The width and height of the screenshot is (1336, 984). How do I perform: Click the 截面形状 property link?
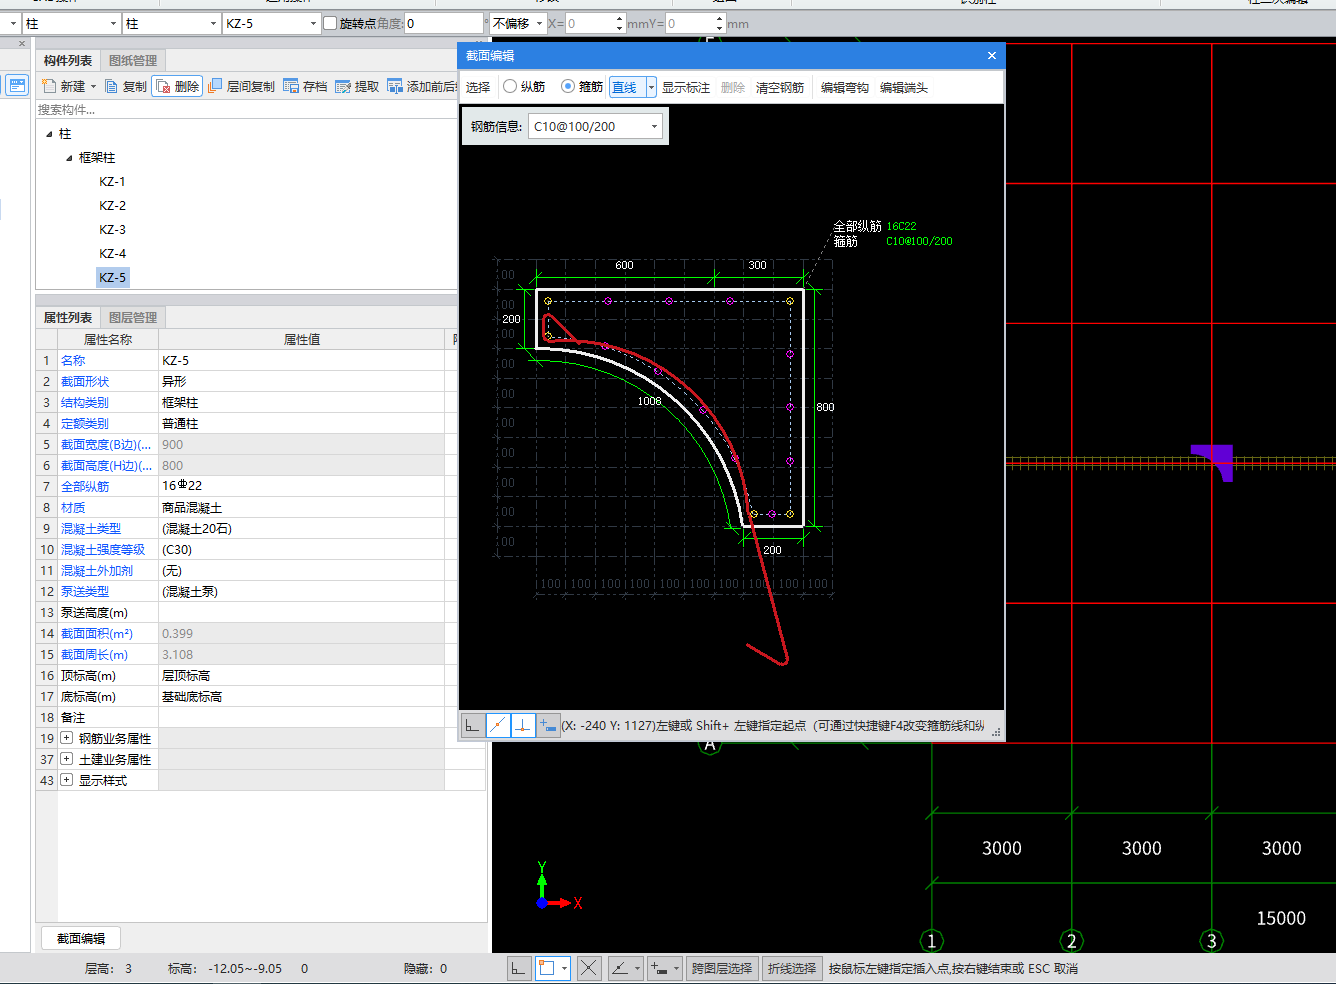click(85, 382)
